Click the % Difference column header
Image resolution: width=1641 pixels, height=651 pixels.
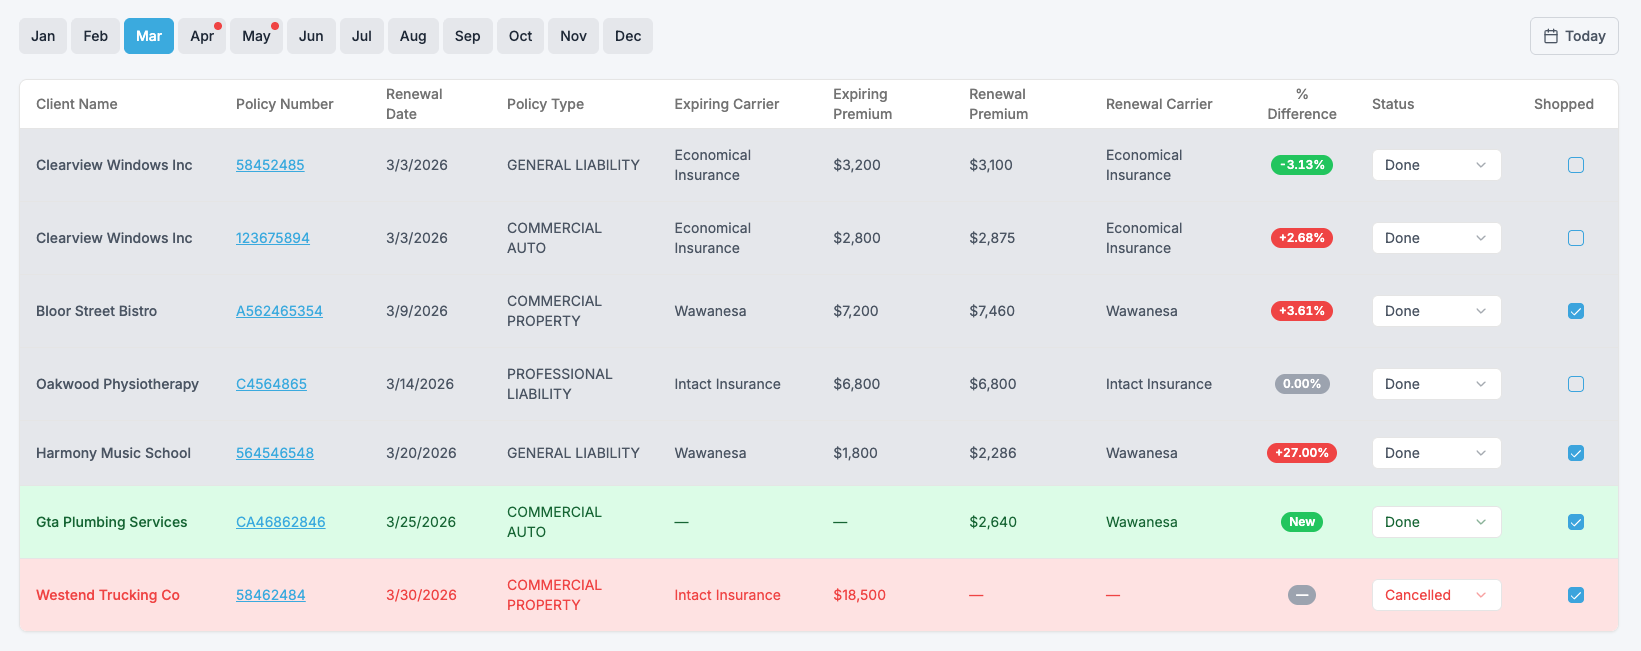pos(1301,104)
